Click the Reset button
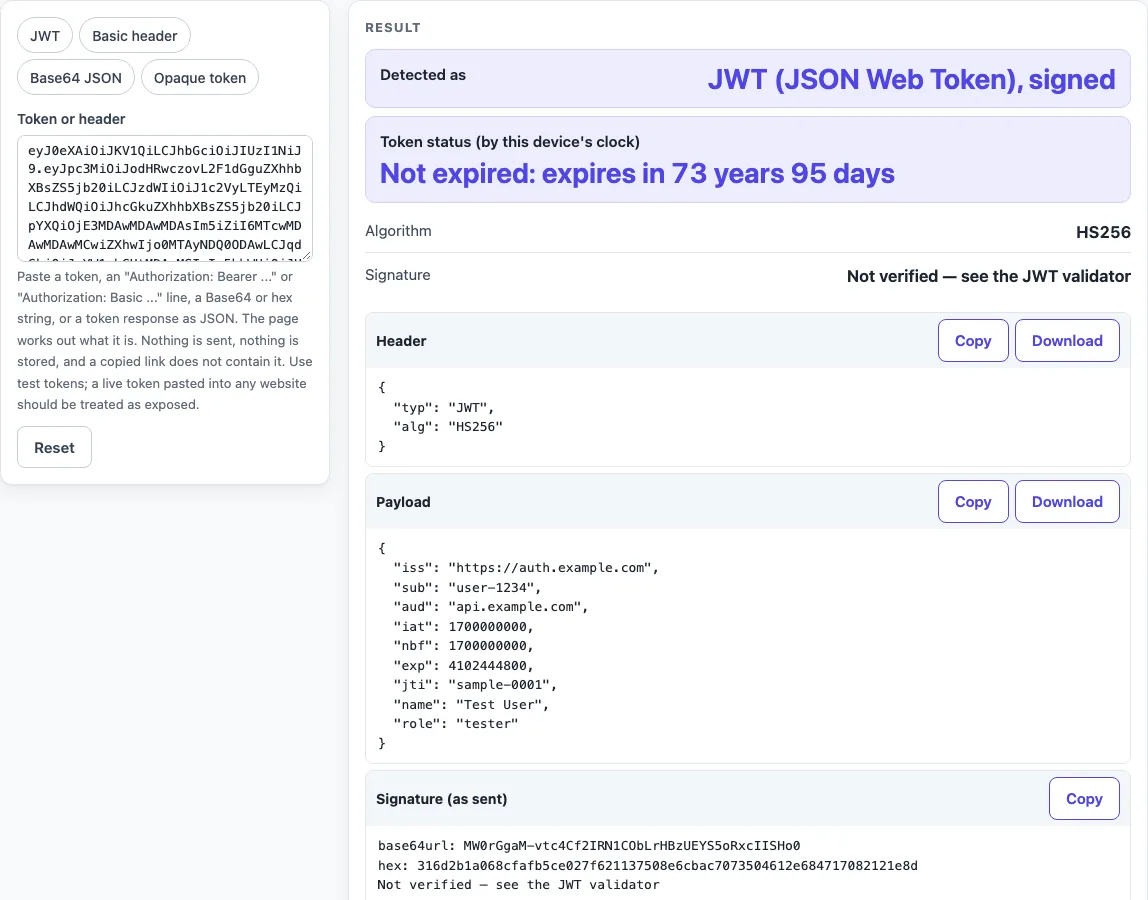The height and width of the screenshot is (900, 1148). (54, 447)
